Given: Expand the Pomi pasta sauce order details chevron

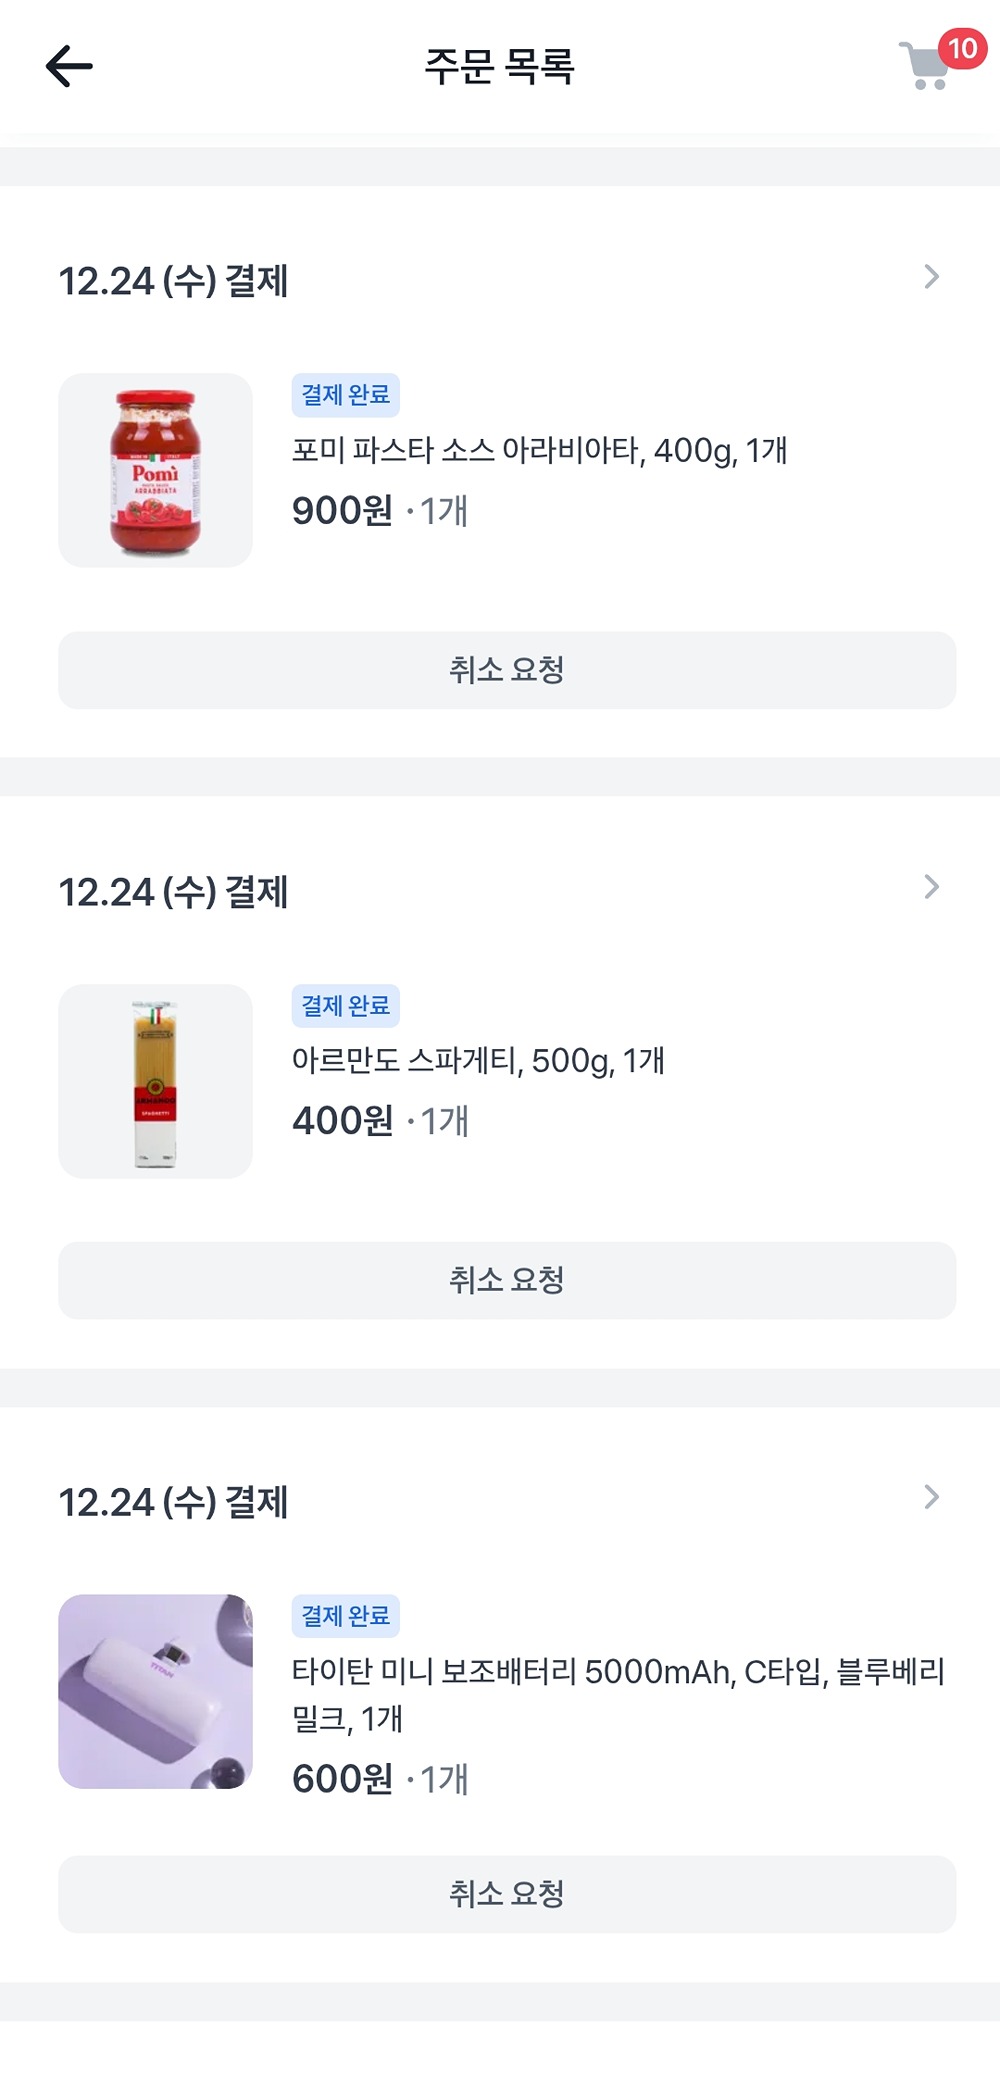Looking at the screenshot, I should tap(932, 277).
